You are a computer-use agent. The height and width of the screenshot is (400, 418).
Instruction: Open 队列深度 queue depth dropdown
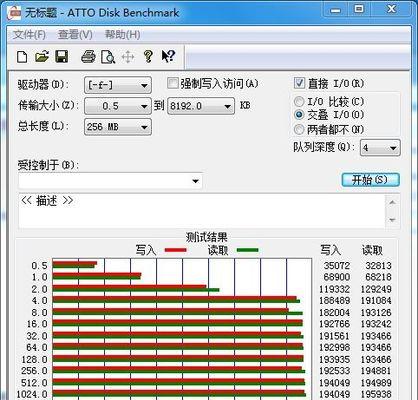tap(380, 147)
